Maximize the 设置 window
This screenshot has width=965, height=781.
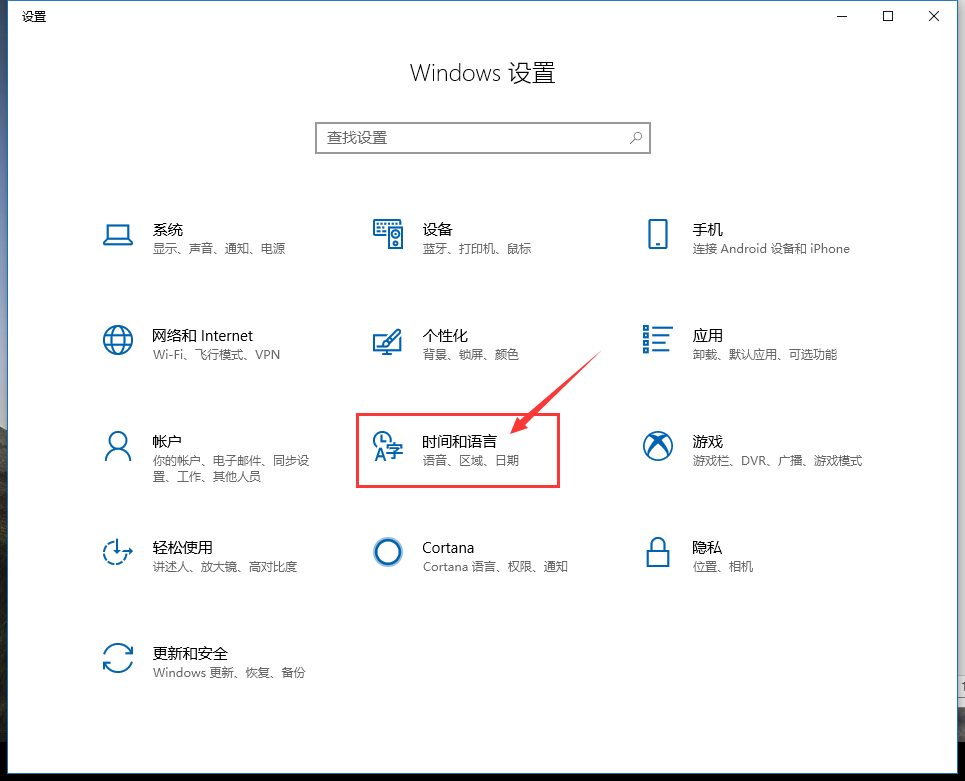[x=887, y=17]
